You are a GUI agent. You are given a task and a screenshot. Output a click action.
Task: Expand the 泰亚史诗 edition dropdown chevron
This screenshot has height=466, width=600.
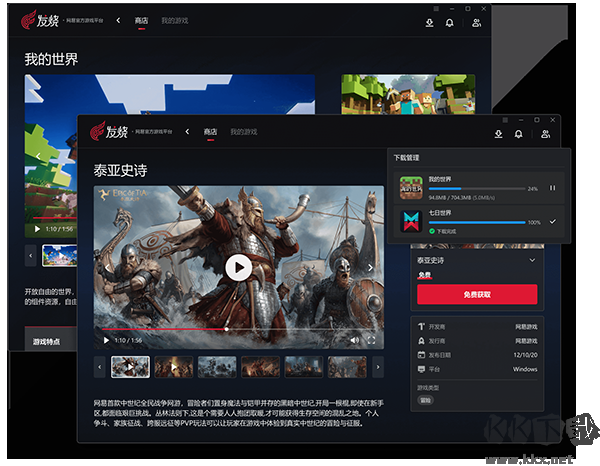(x=532, y=260)
